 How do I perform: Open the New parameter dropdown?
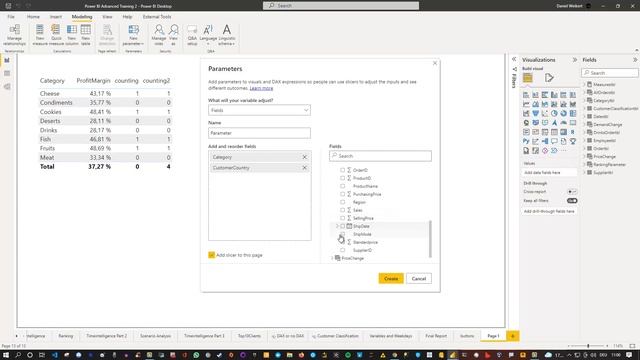coord(133,35)
